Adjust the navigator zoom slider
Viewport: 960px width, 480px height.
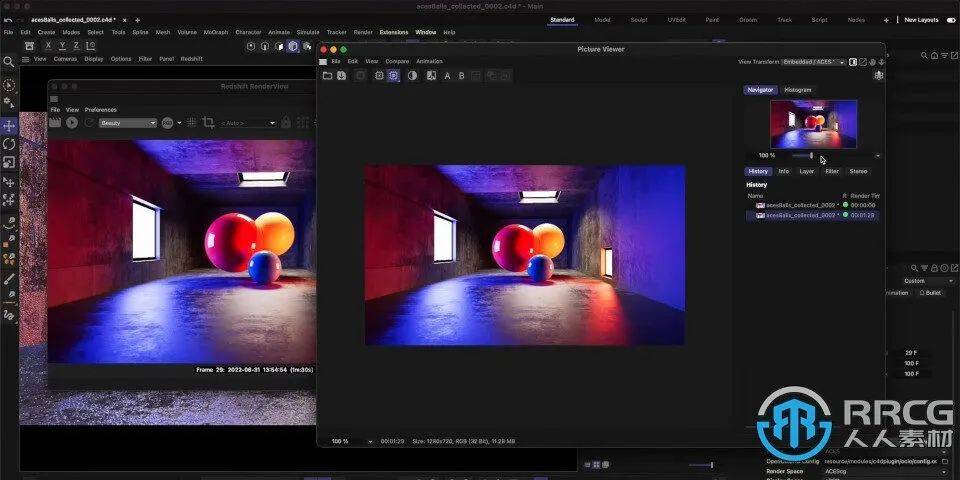[x=811, y=156]
